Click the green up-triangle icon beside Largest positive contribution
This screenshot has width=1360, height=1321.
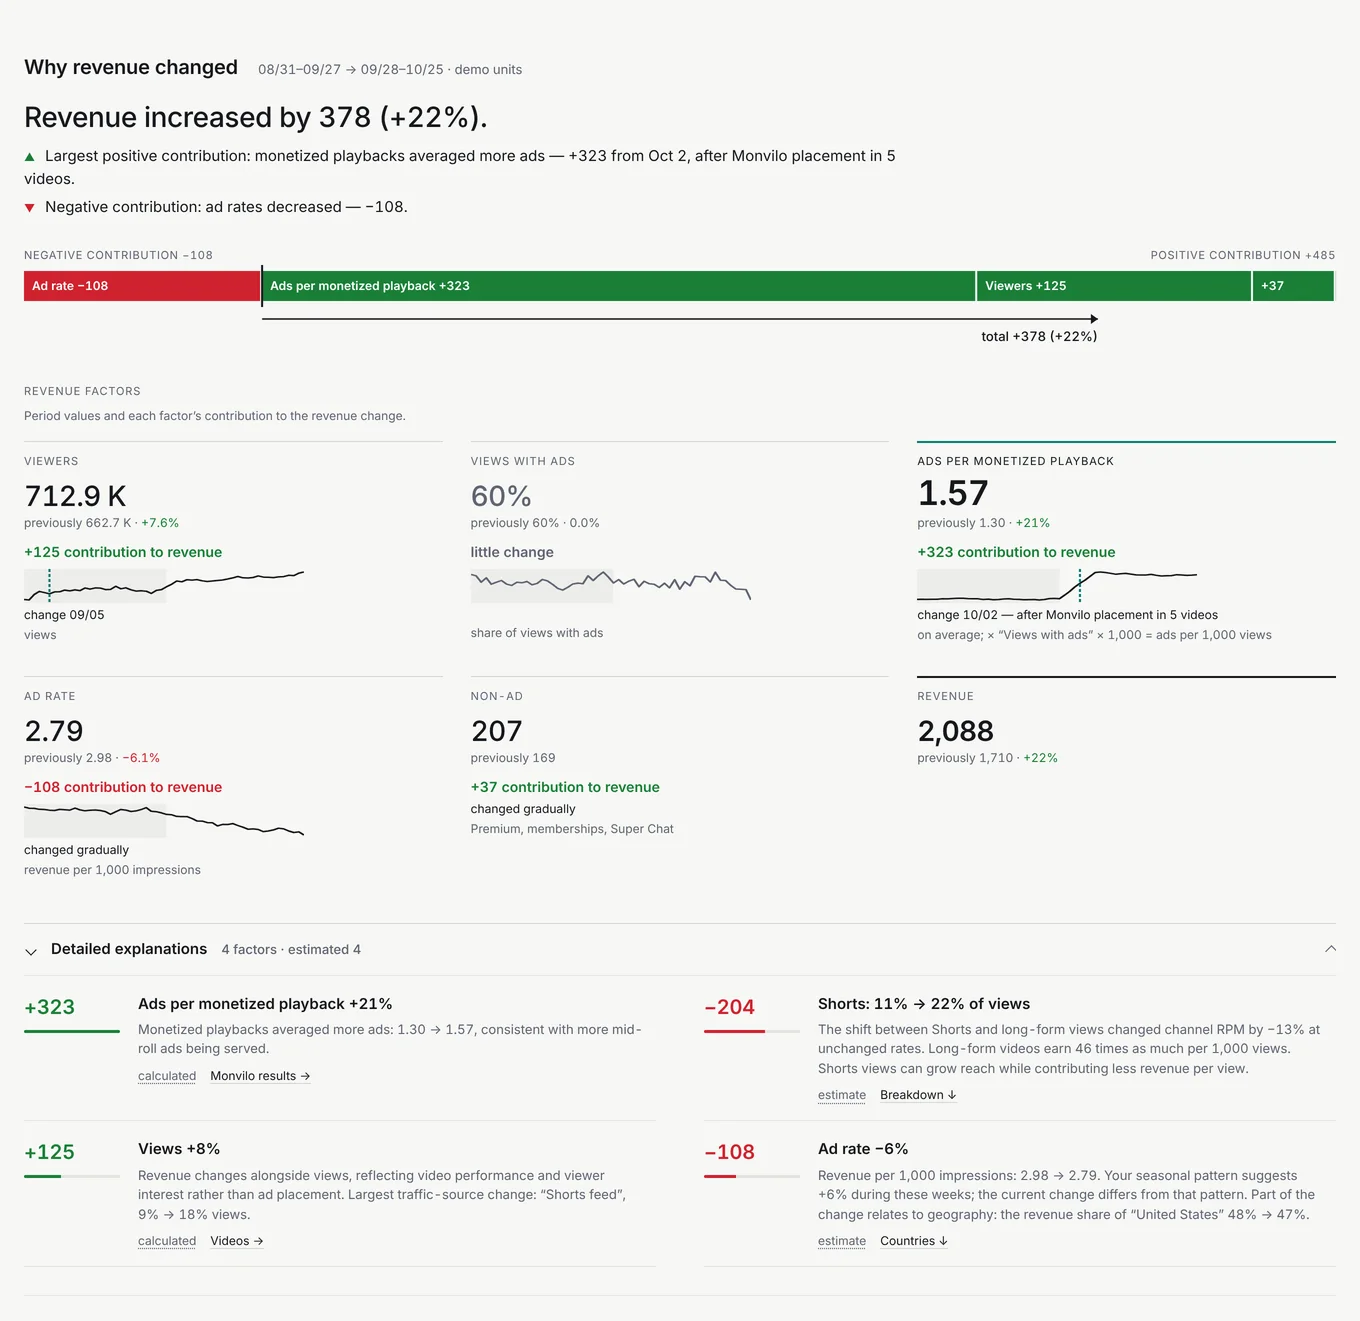point(30,157)
